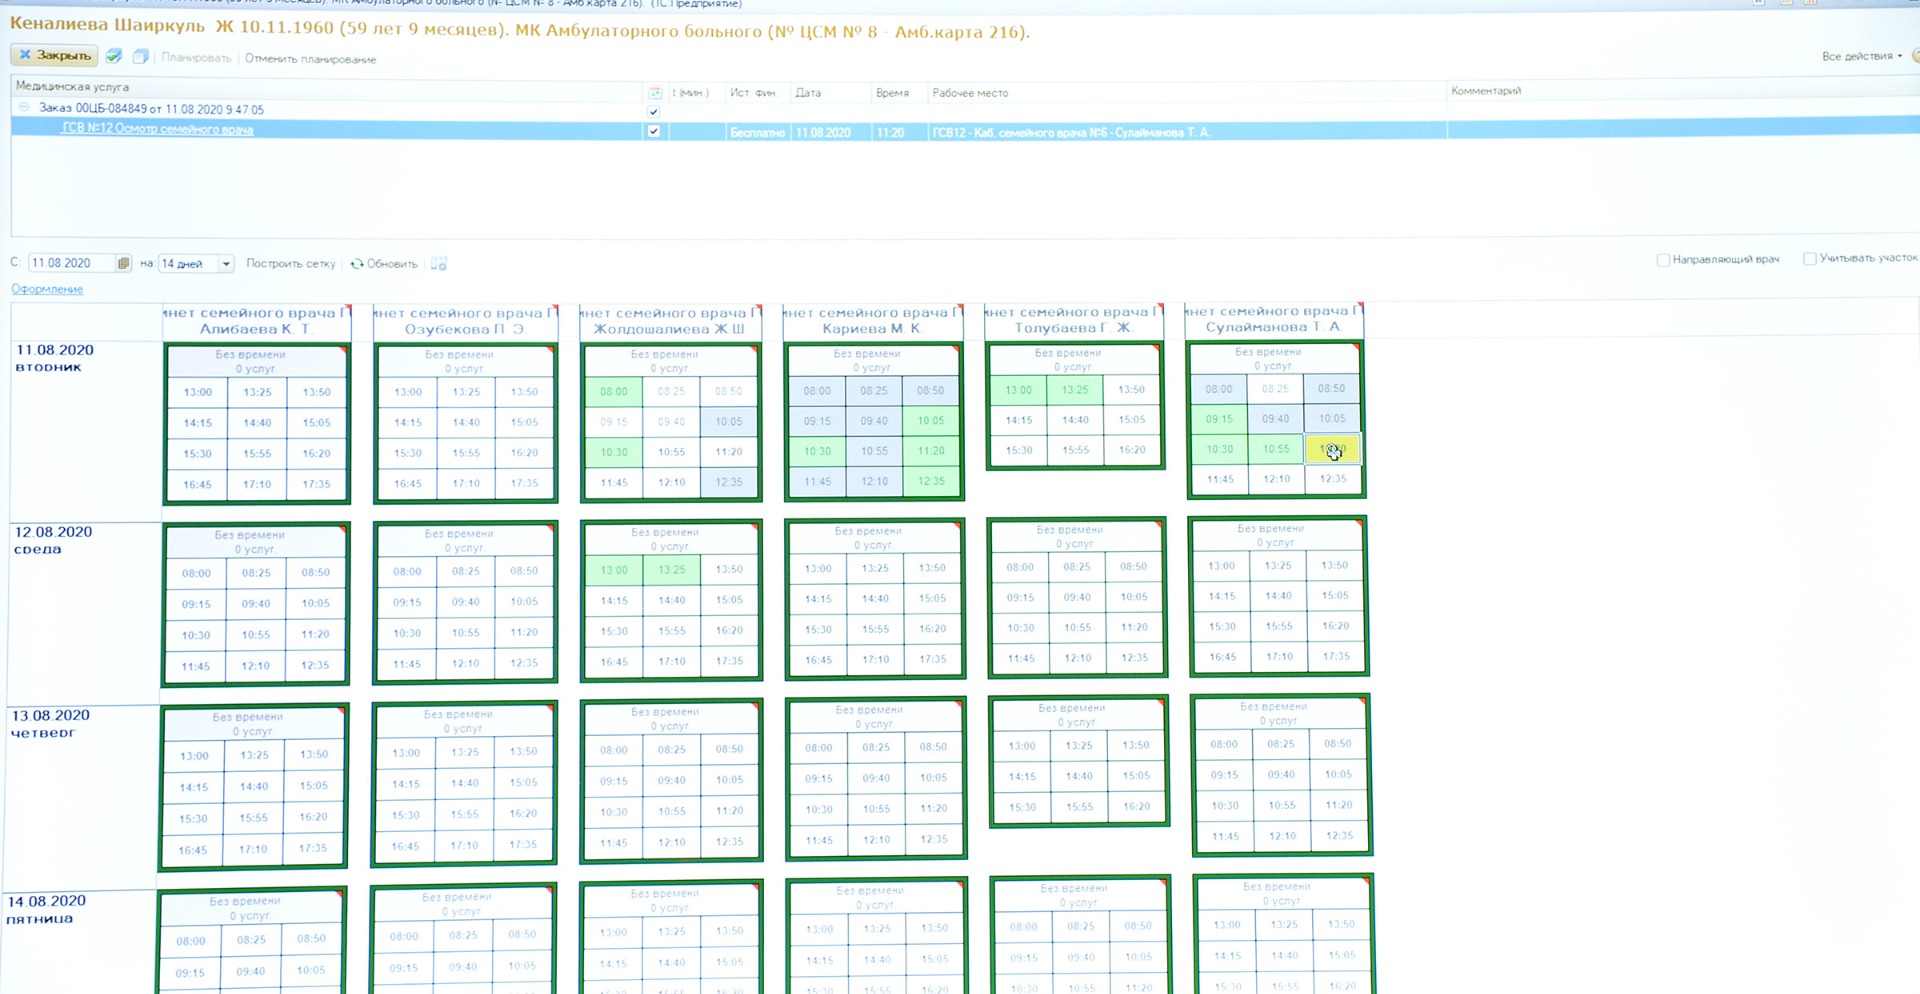
Task: Enable the Направляющий врач checkbox
Action: [x=1663, y=260]
